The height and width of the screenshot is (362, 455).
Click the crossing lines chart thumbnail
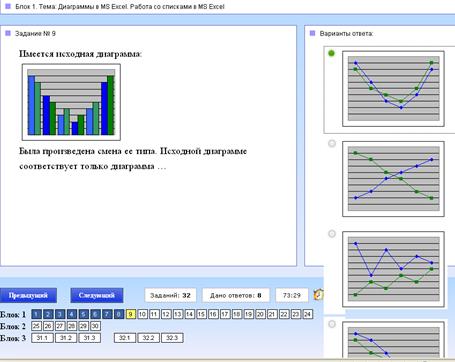click(393, 179)
